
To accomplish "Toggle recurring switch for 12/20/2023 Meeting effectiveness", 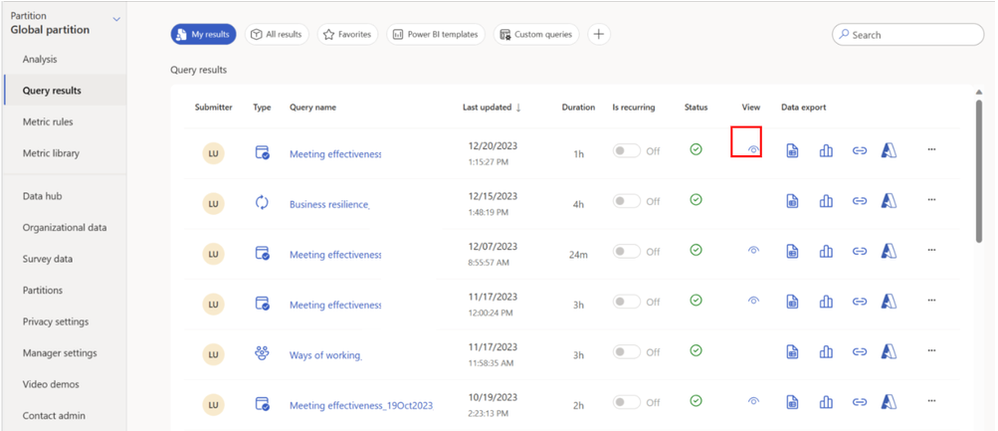I will click(x=627, y=150).
